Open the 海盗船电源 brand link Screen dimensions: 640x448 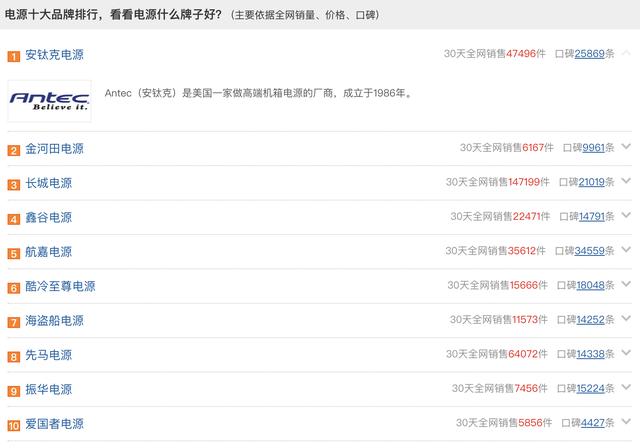pyautogui.click(x=54, y=320)
